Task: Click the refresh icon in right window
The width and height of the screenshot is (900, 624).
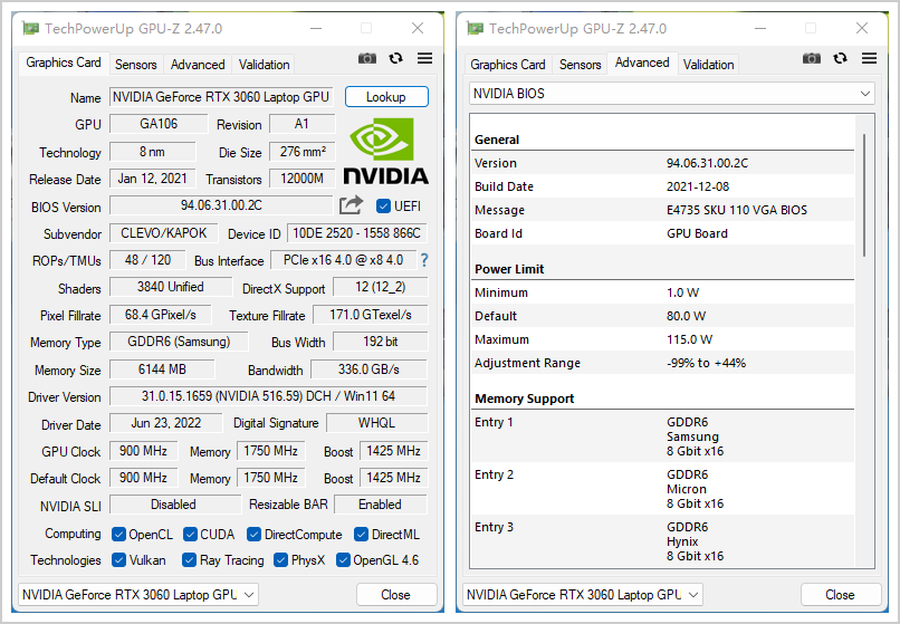Action: pyautogui.click(x=840, y=59)
